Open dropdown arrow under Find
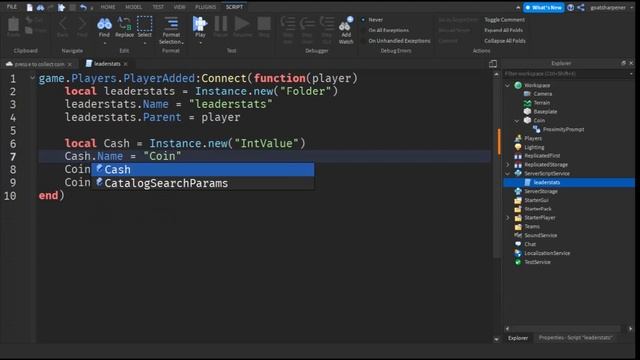The height and width of the screenshot is (360, 640). click(104, 43)
